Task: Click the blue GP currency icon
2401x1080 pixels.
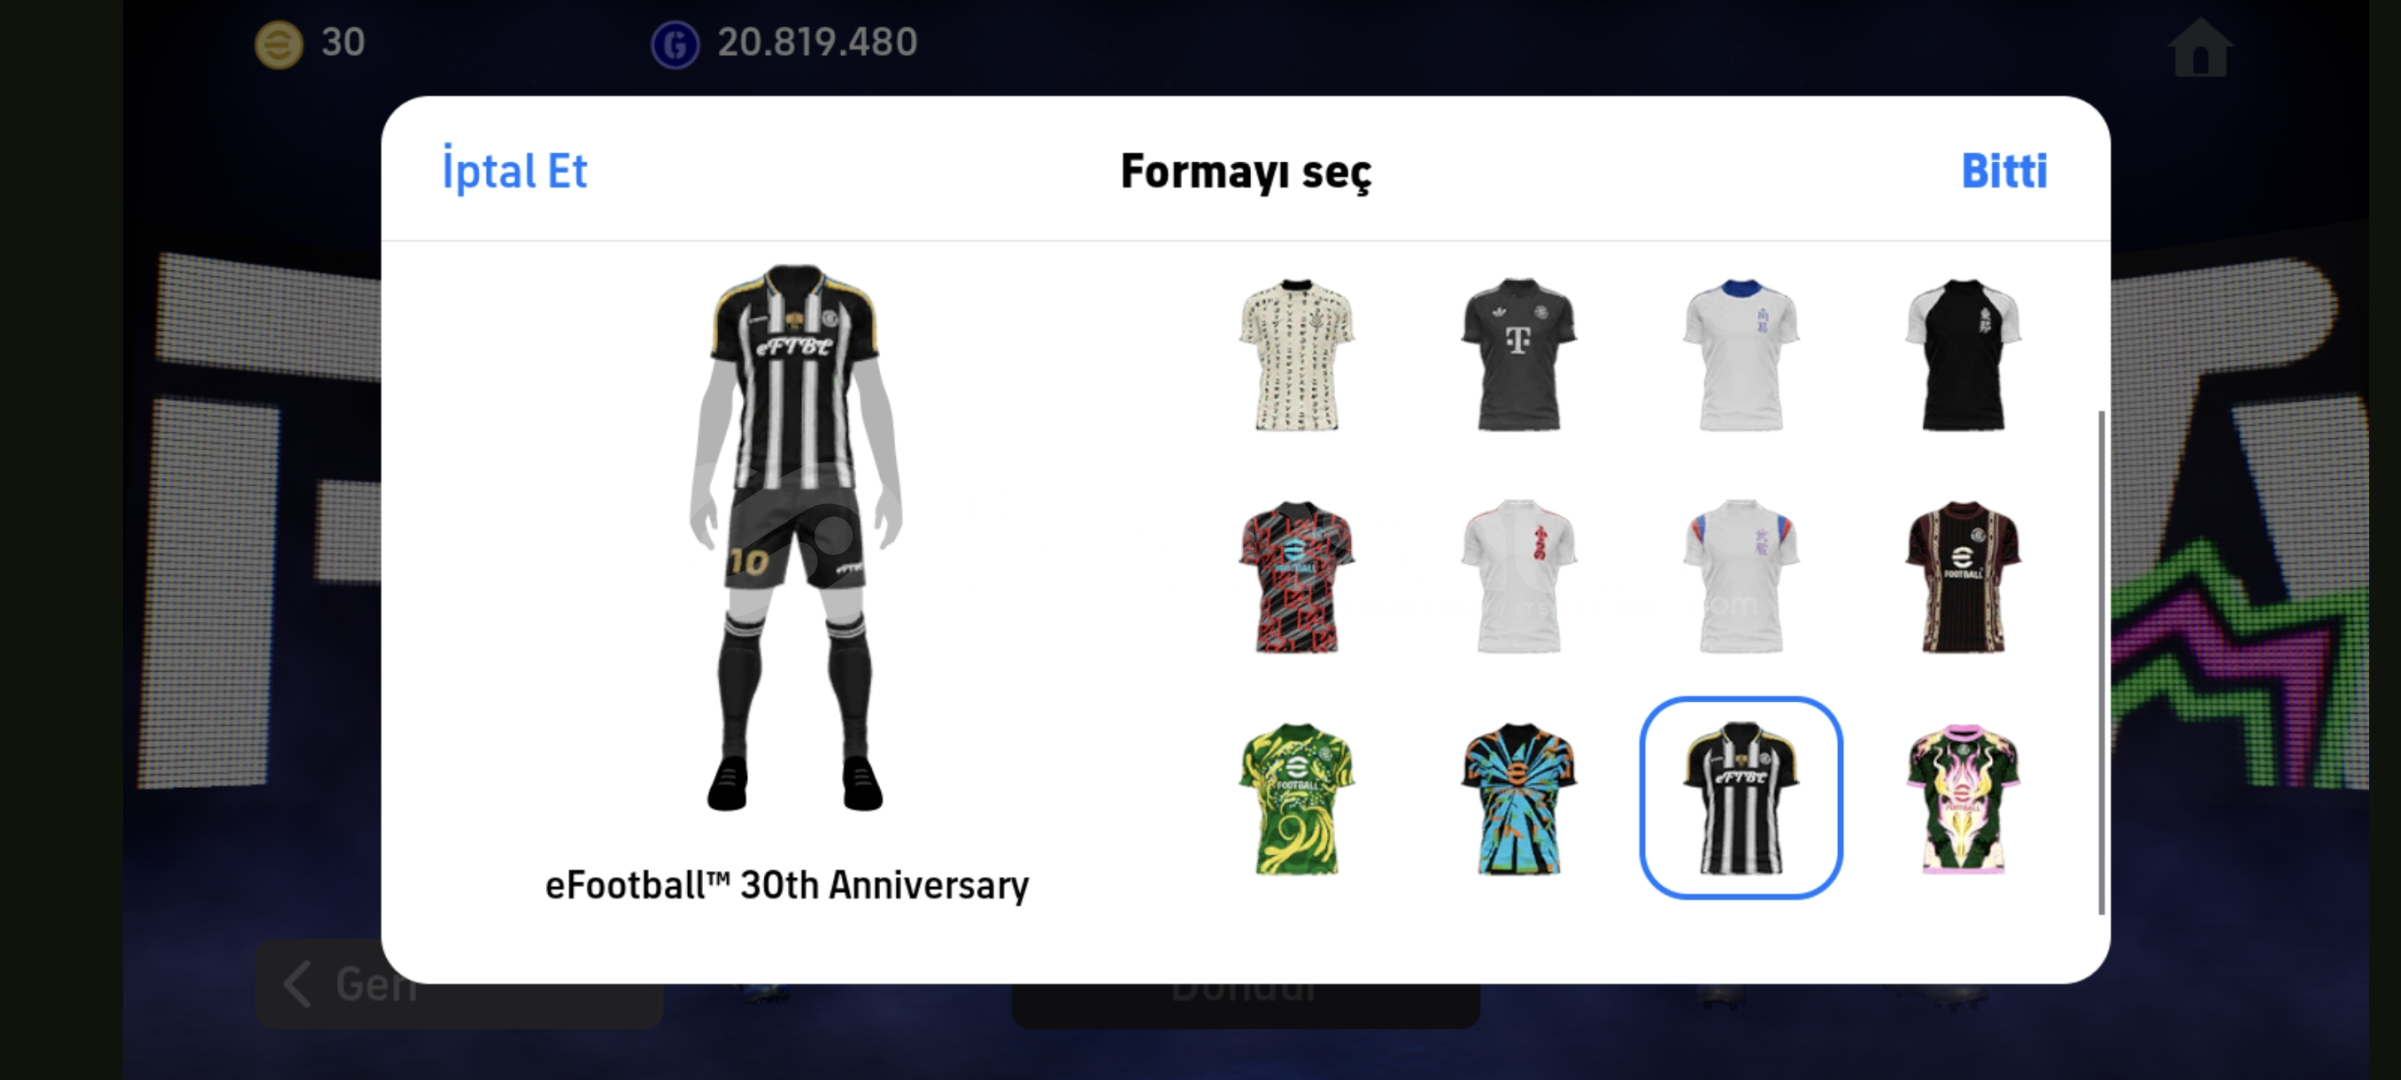Action: point(675,45)
